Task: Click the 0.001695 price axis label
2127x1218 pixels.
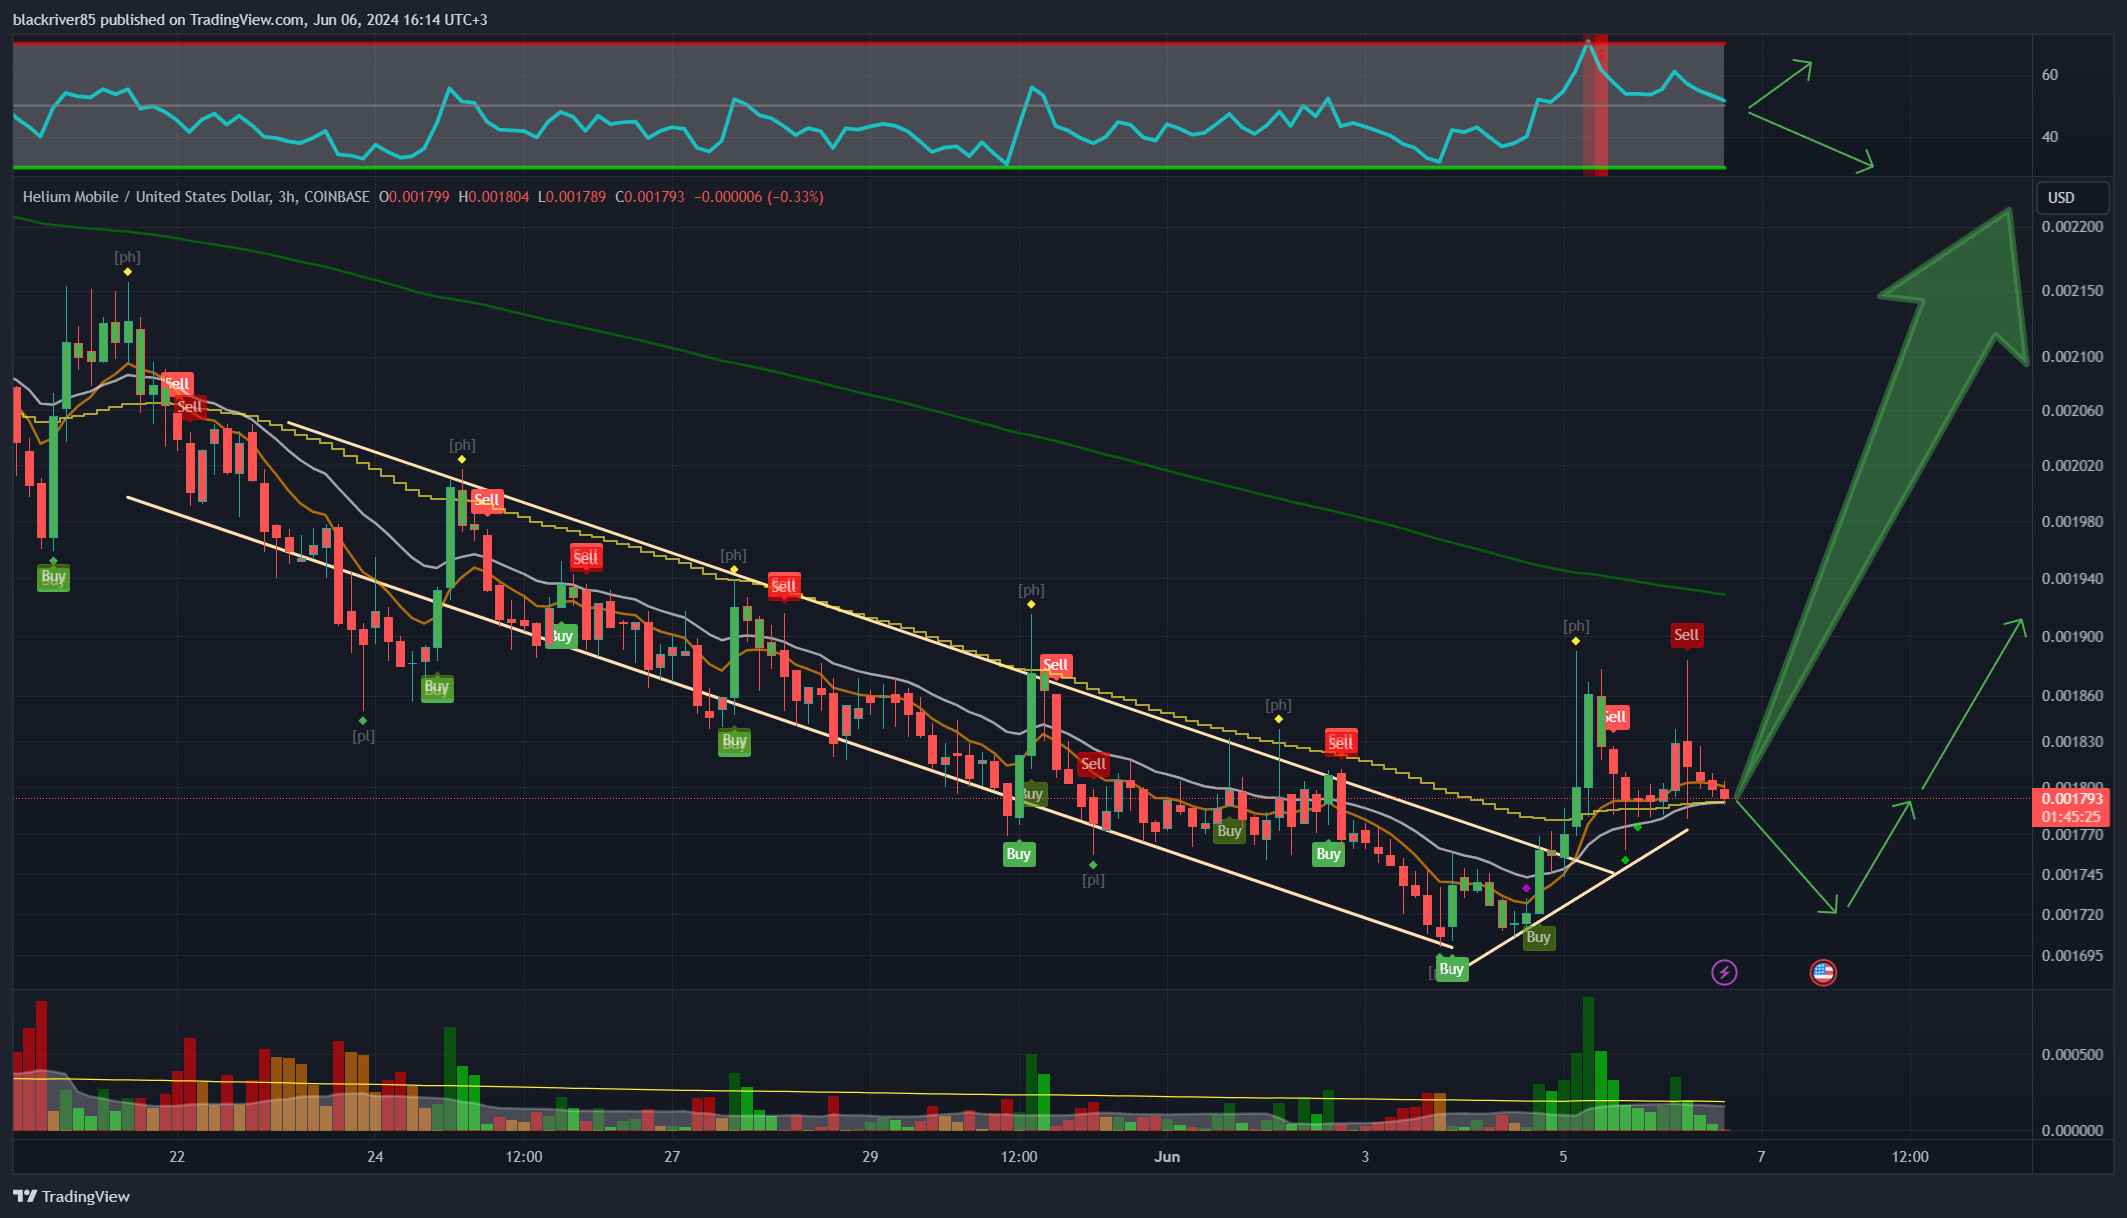Action: (2072, 956)
